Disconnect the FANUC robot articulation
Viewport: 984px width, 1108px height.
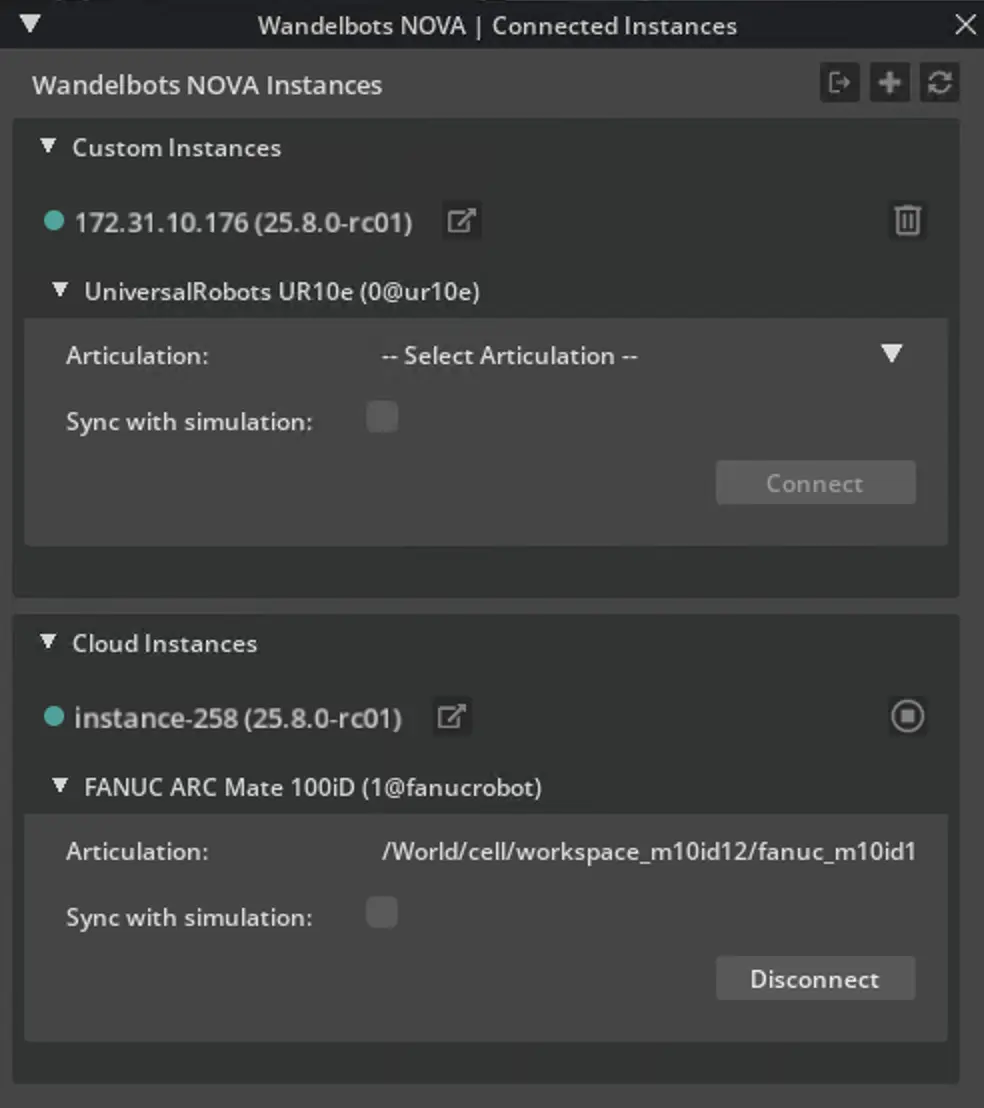815,979
